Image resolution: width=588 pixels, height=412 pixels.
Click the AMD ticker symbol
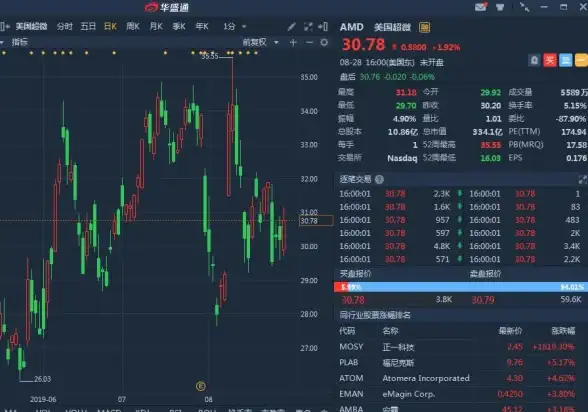point(352,27)
